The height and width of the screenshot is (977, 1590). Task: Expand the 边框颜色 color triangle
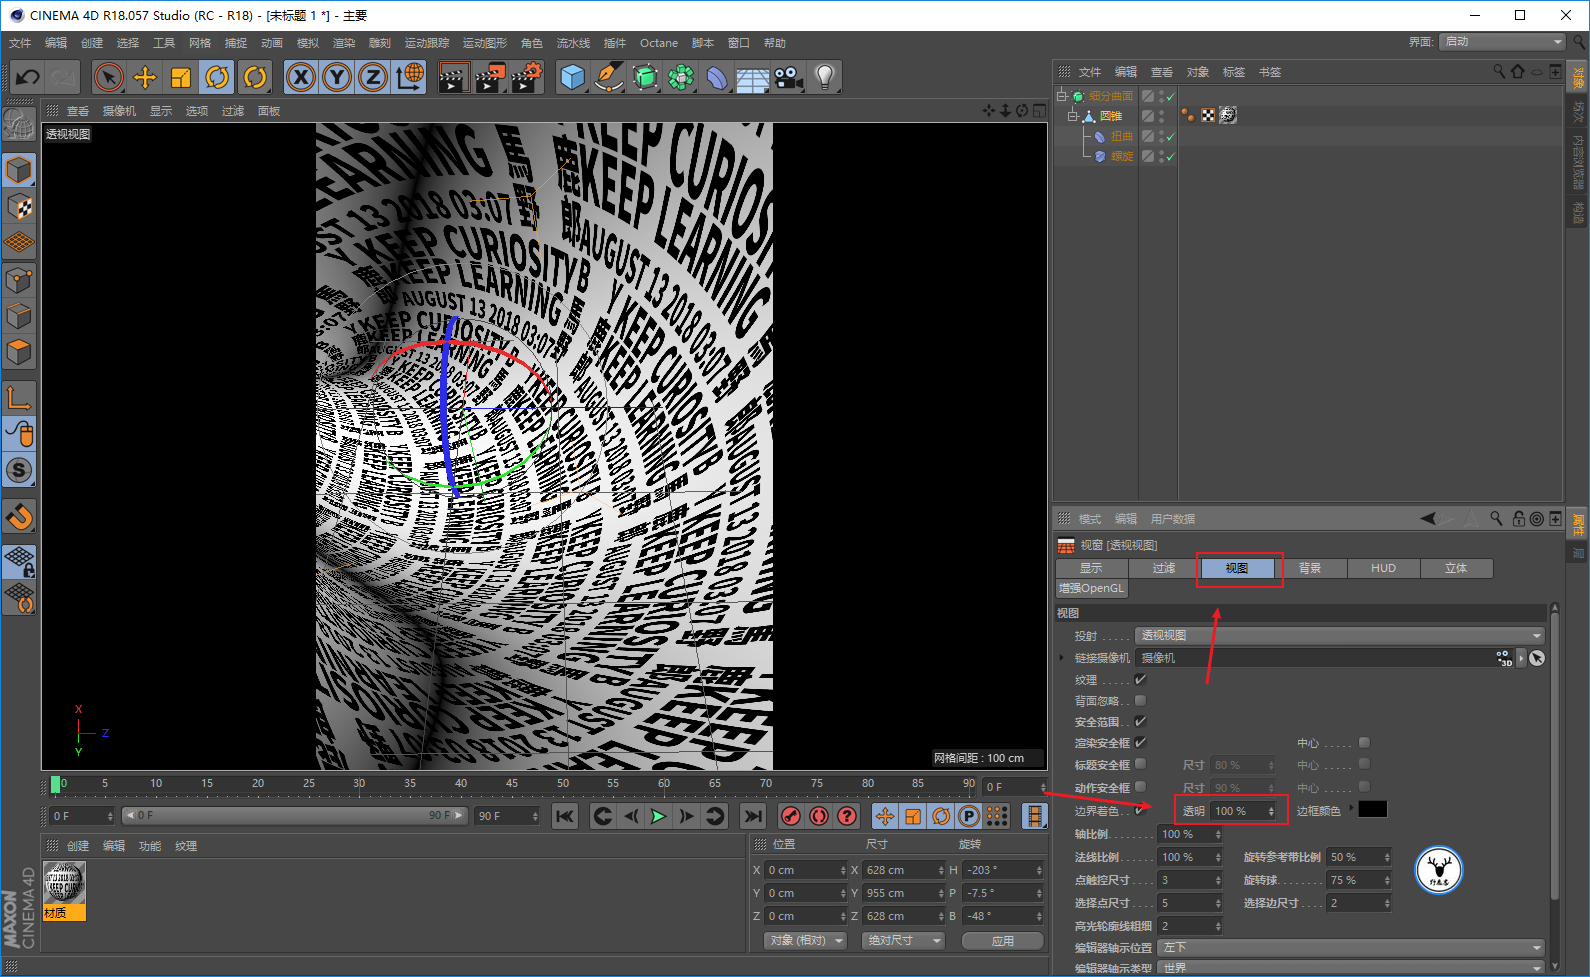[x=1351, y=807]
